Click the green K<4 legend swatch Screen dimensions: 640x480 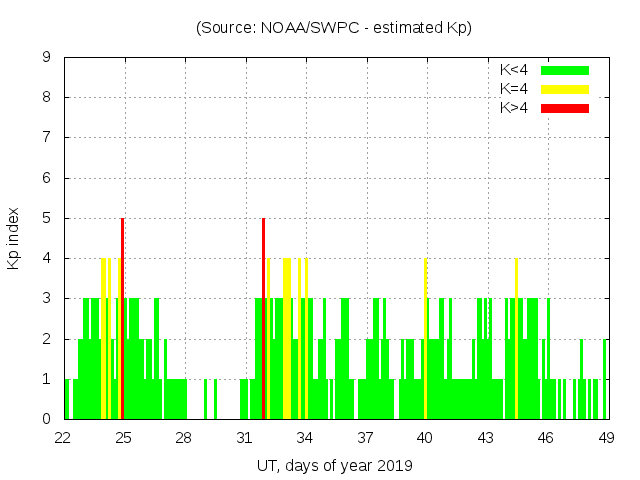[565, 70]
